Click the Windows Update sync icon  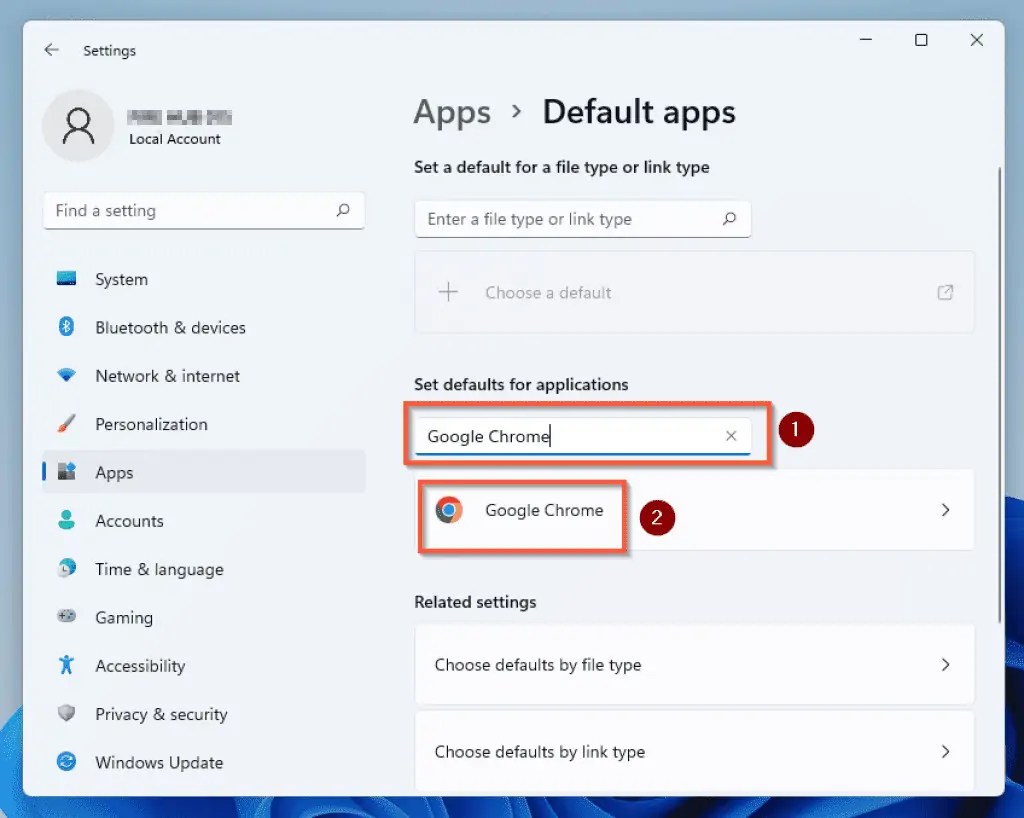coord(66,761)
